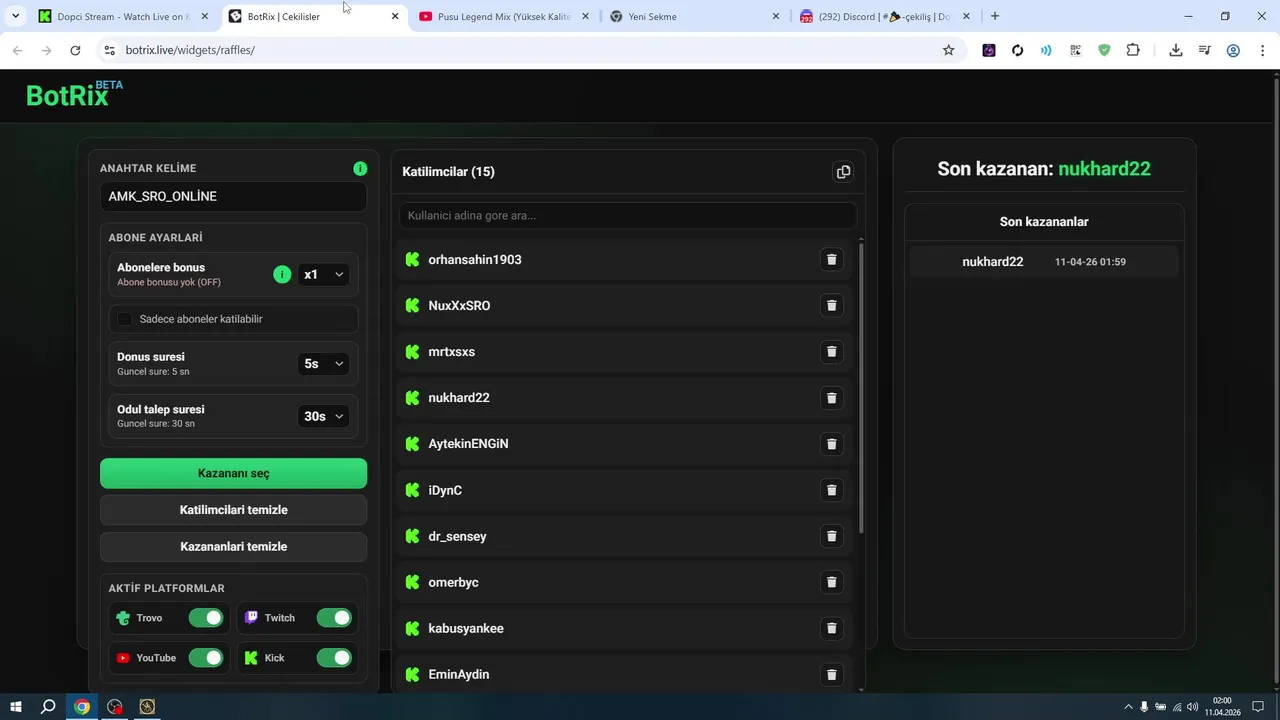Click the 11-04-26 01:59 timestamp
This screenshot has width=1280, height=720.
pos(1090,262)
